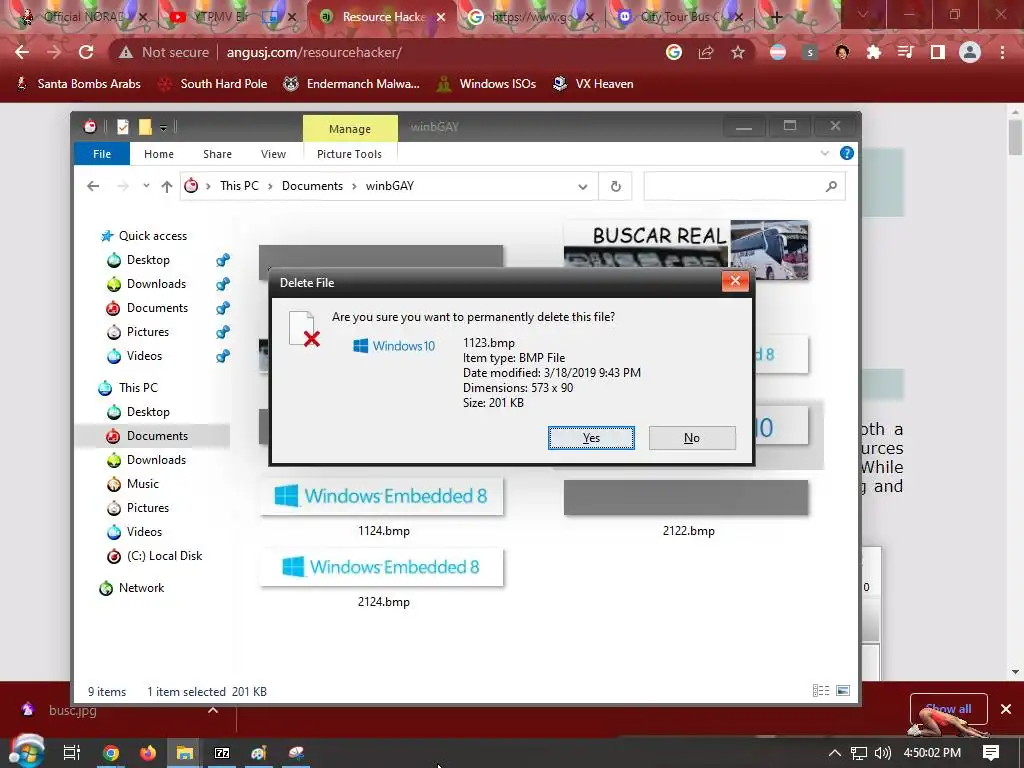Open Task View on taskbar
The height and width of the screenshot is (768, 1024).
[72, 753]
